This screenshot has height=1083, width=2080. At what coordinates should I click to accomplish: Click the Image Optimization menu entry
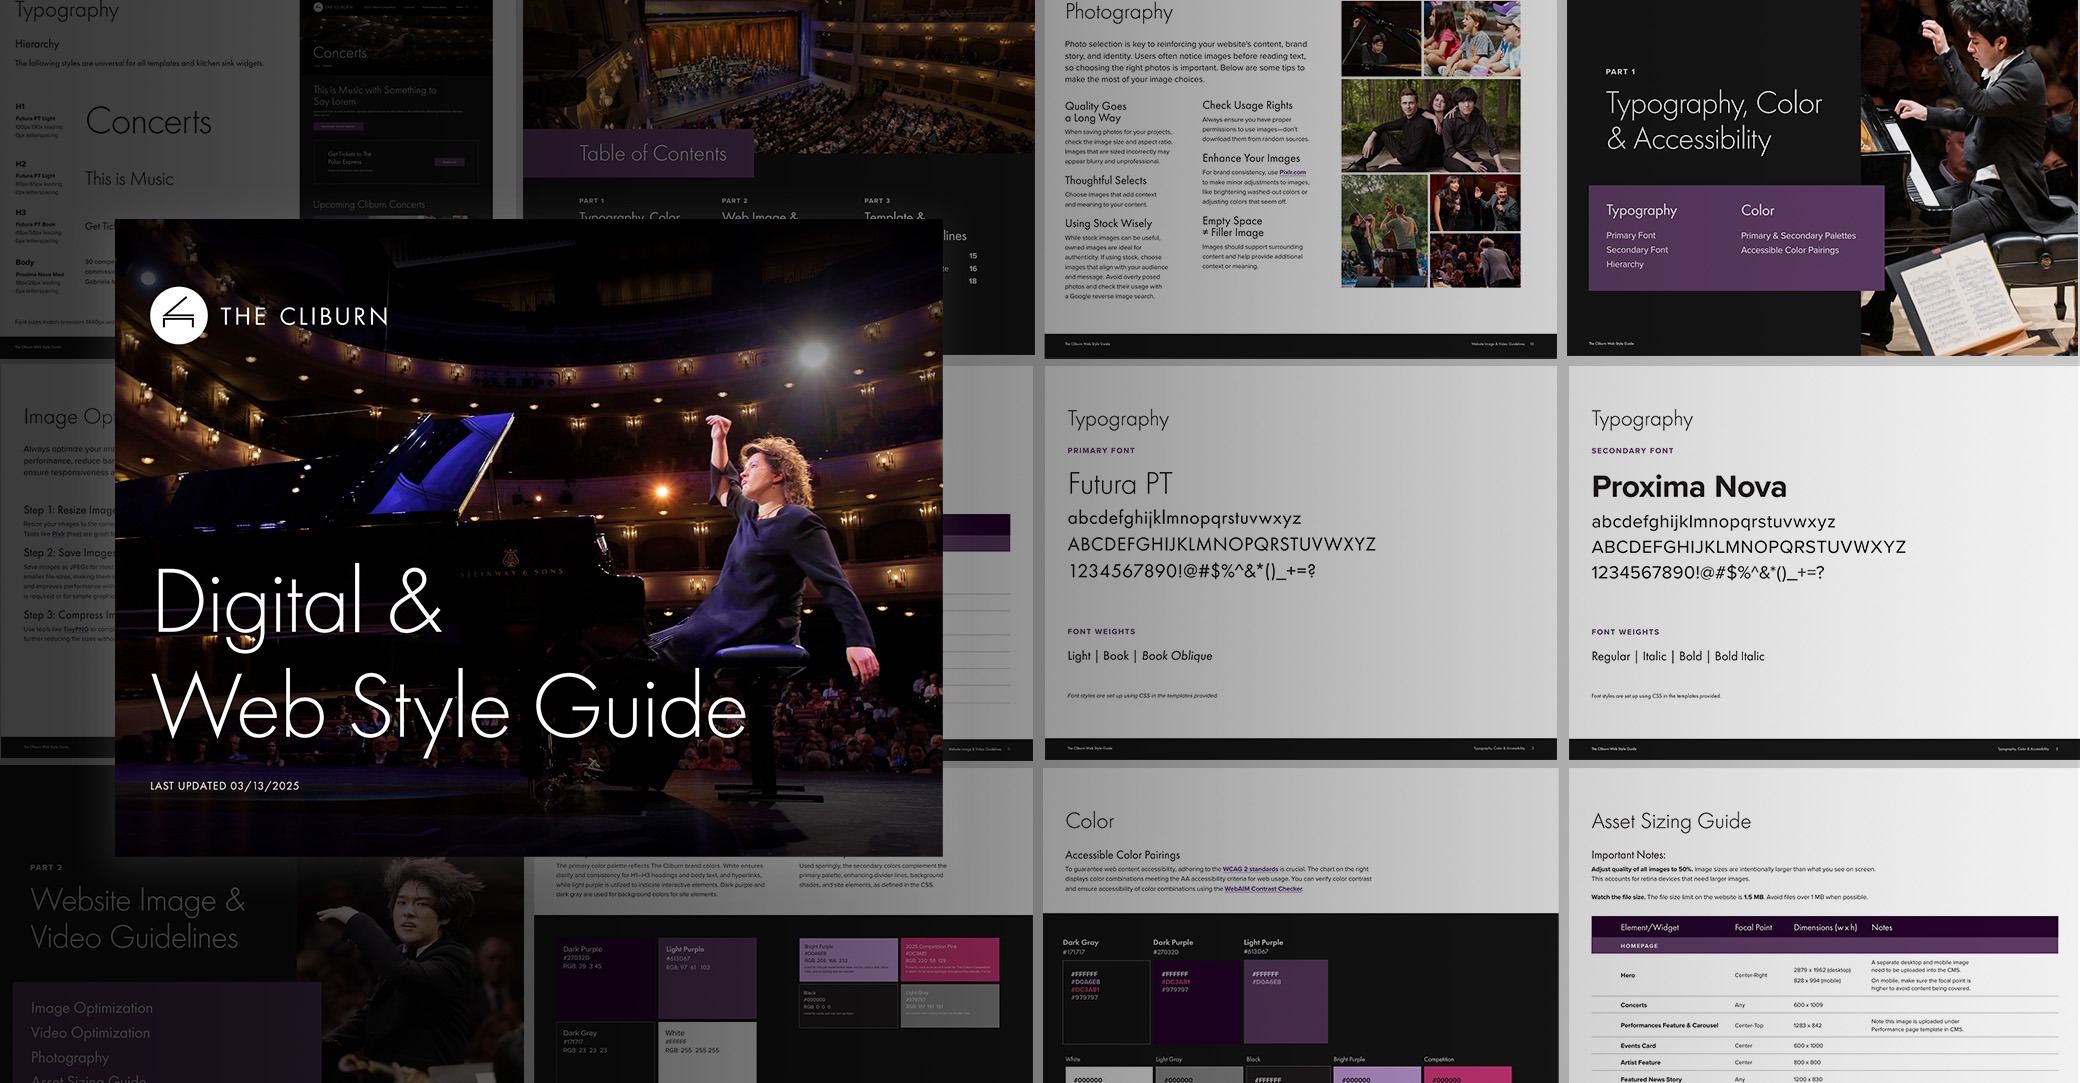(91, 1008)
